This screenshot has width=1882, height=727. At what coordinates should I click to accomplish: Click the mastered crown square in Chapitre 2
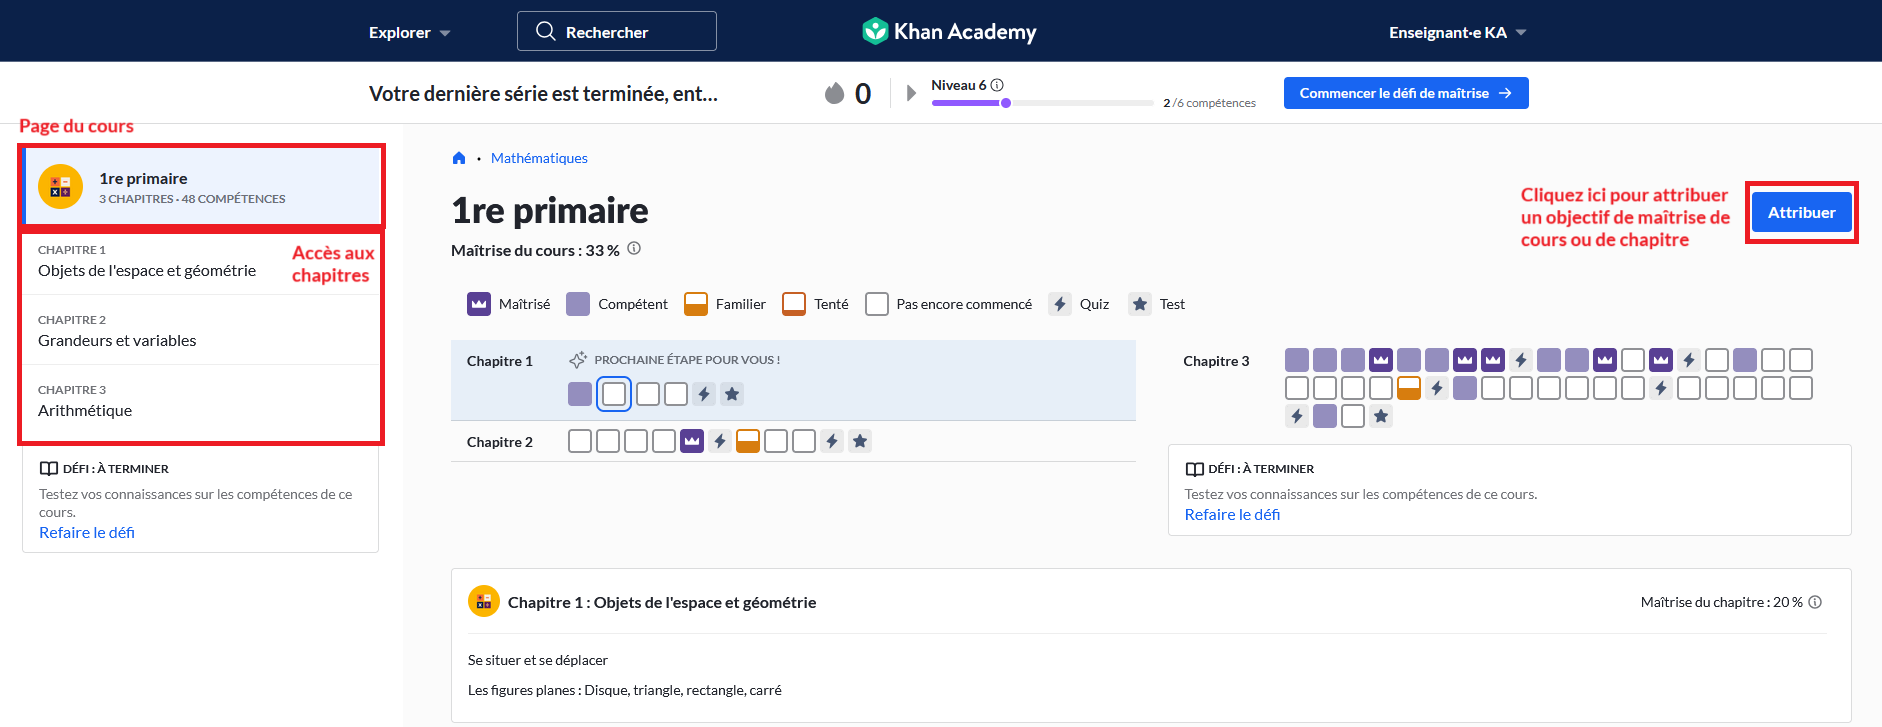pos(692,441)
